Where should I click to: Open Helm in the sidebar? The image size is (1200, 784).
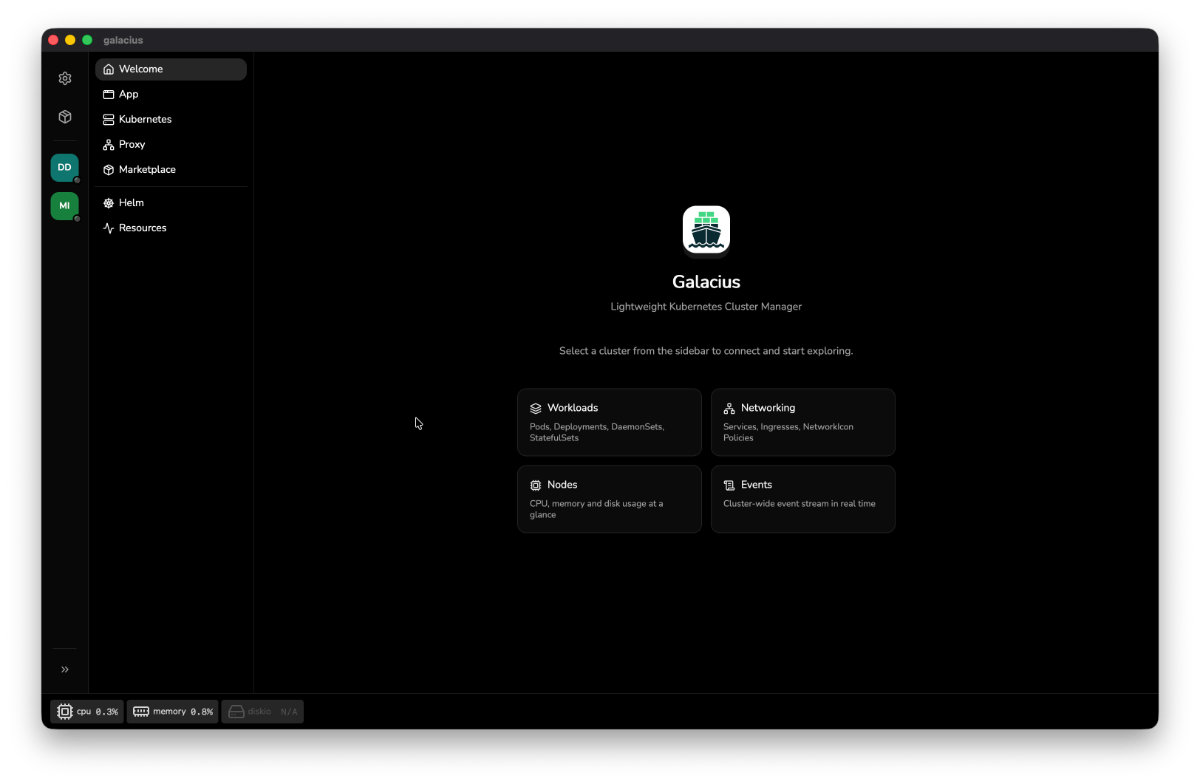[171, 203]
